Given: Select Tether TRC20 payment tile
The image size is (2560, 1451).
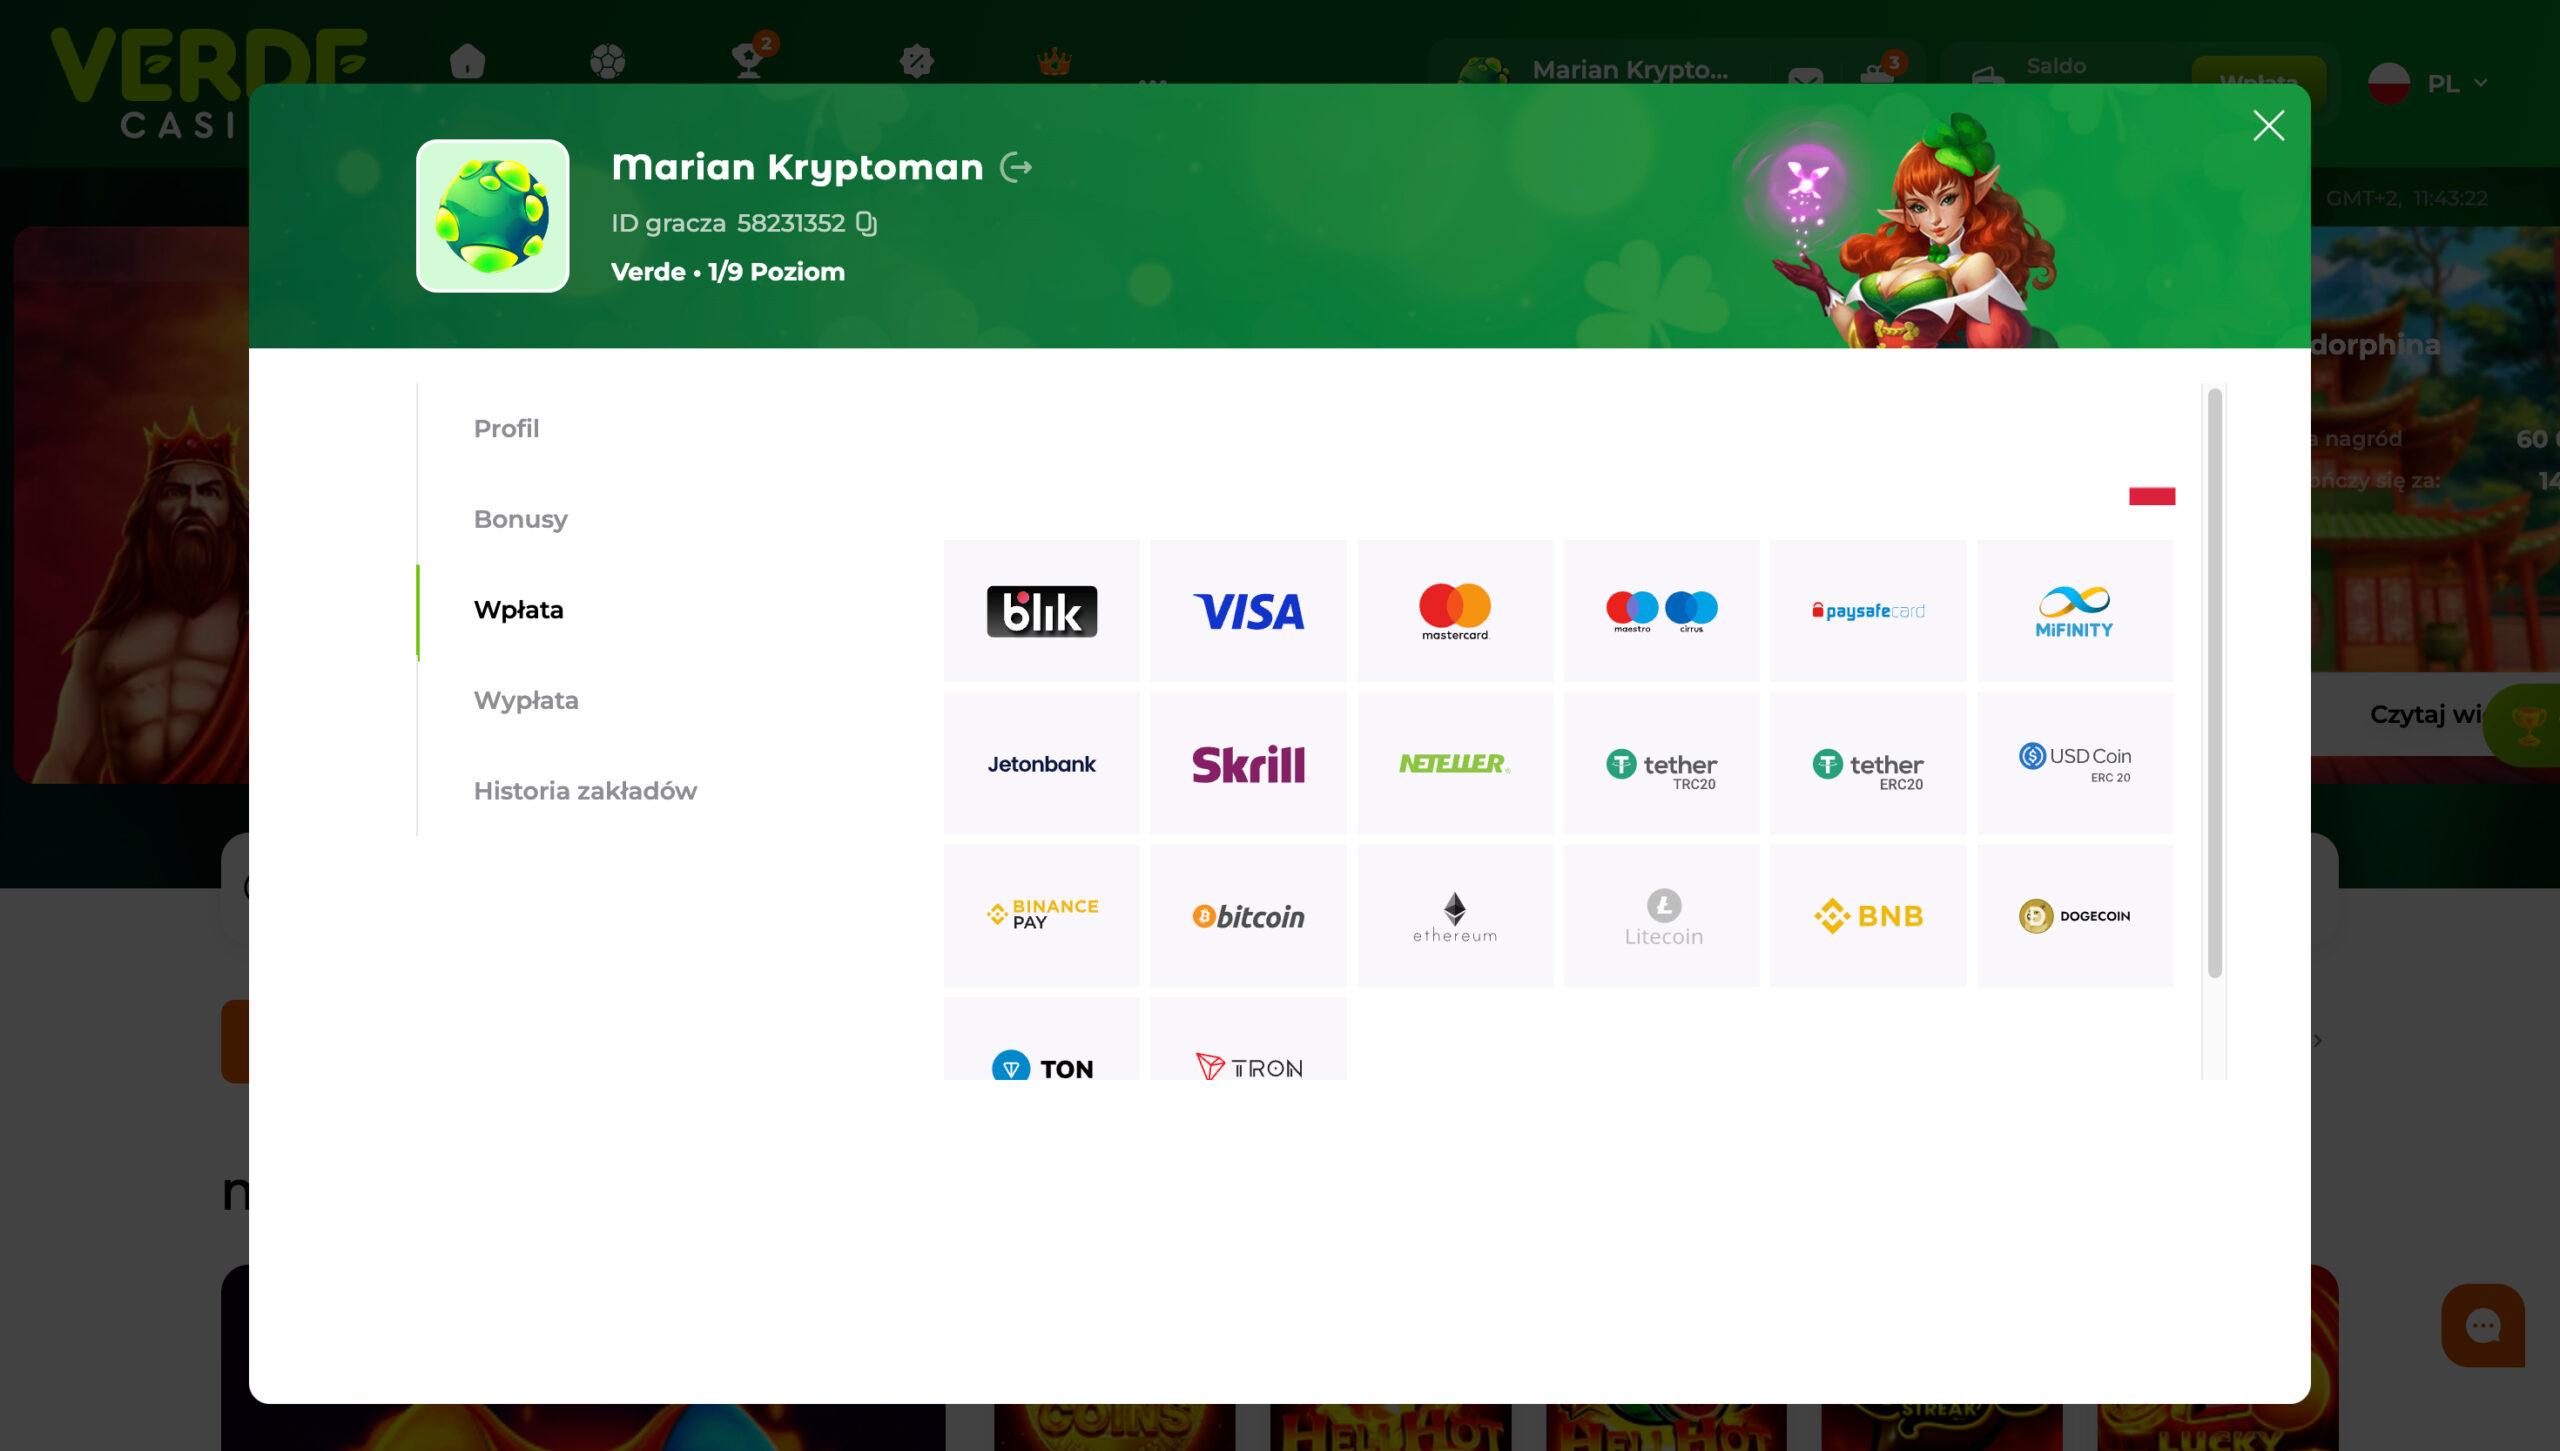Looking at the screenshot, I should tap(1661, 764).
